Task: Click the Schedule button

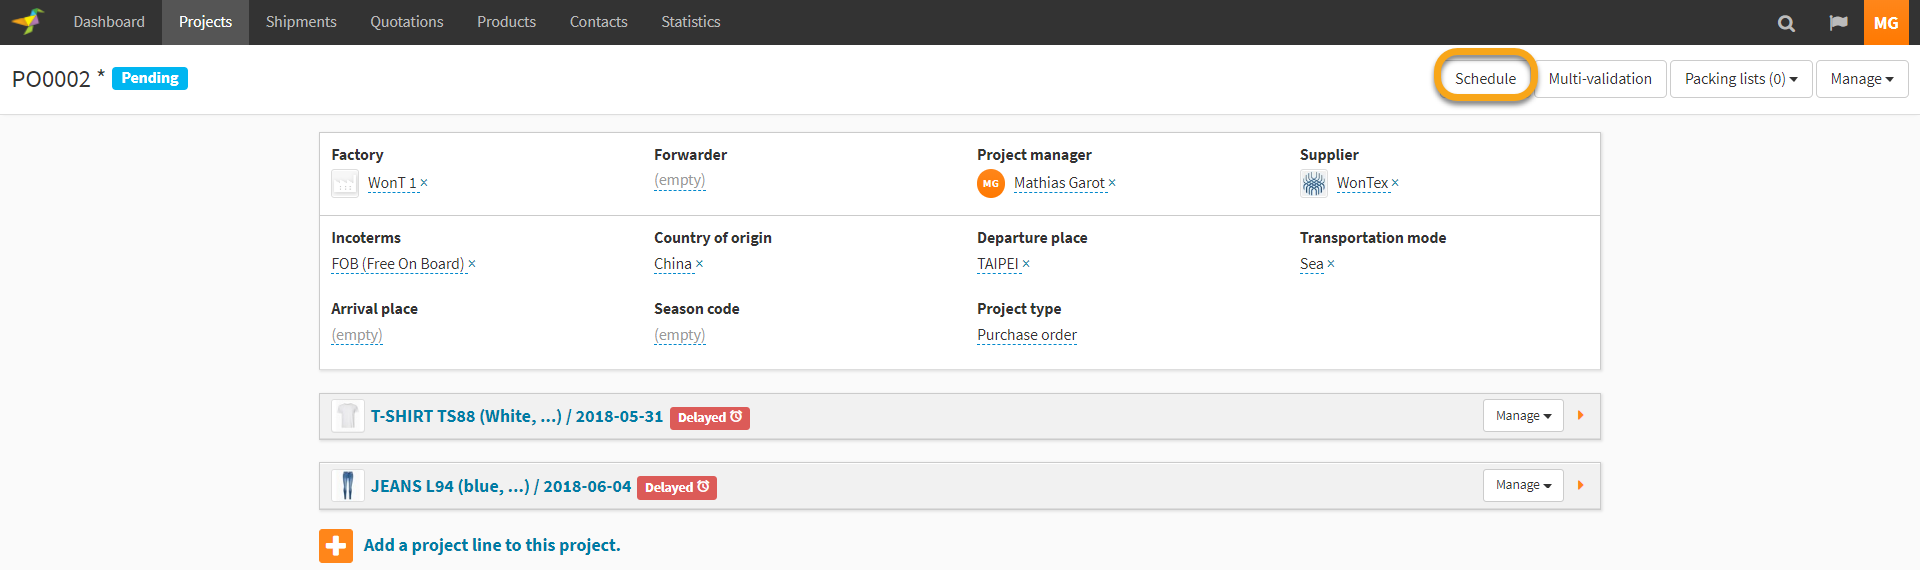Action: [x=1485, y=79]
